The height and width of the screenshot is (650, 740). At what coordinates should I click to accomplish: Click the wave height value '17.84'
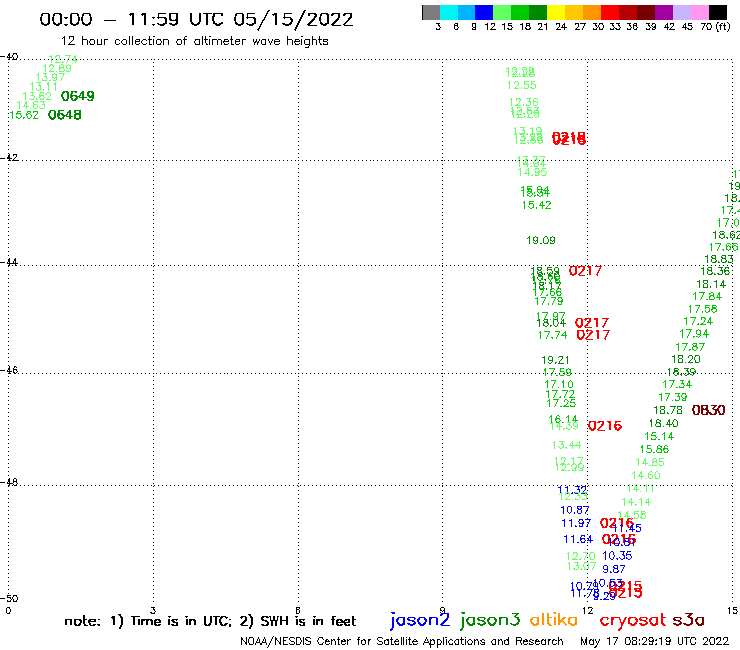pos(707,297)
